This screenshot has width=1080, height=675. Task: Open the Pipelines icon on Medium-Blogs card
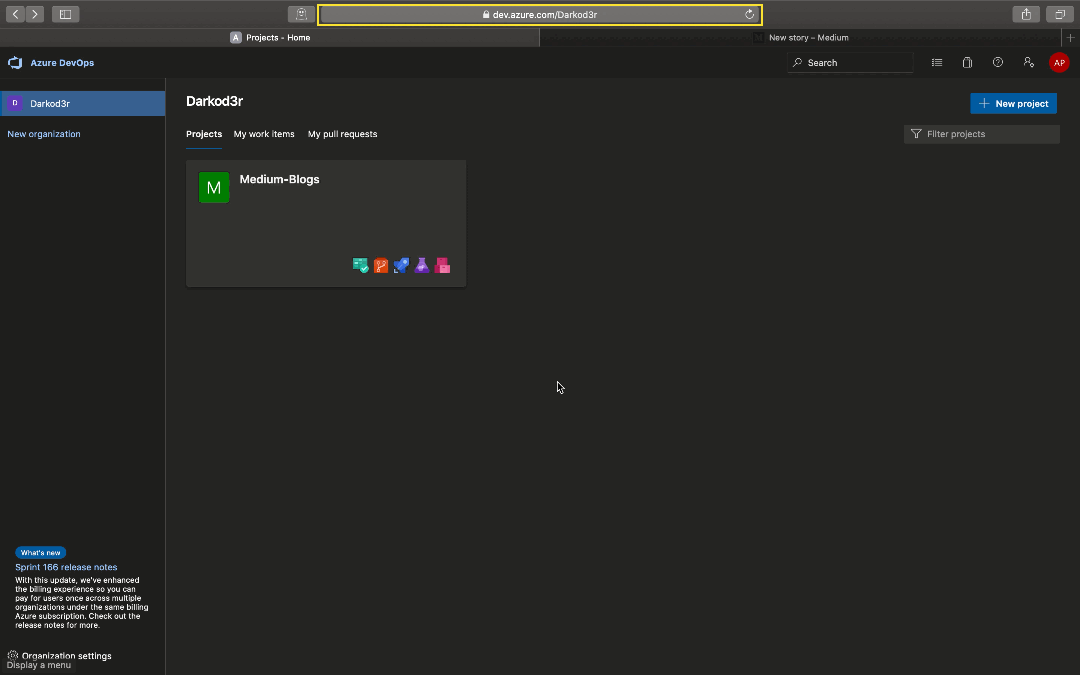402,266
